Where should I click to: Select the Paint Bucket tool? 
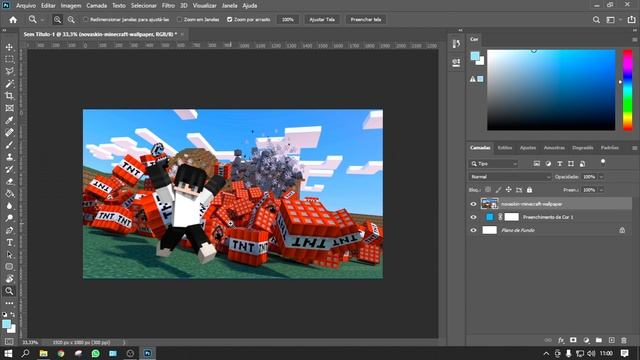point(9,194)
